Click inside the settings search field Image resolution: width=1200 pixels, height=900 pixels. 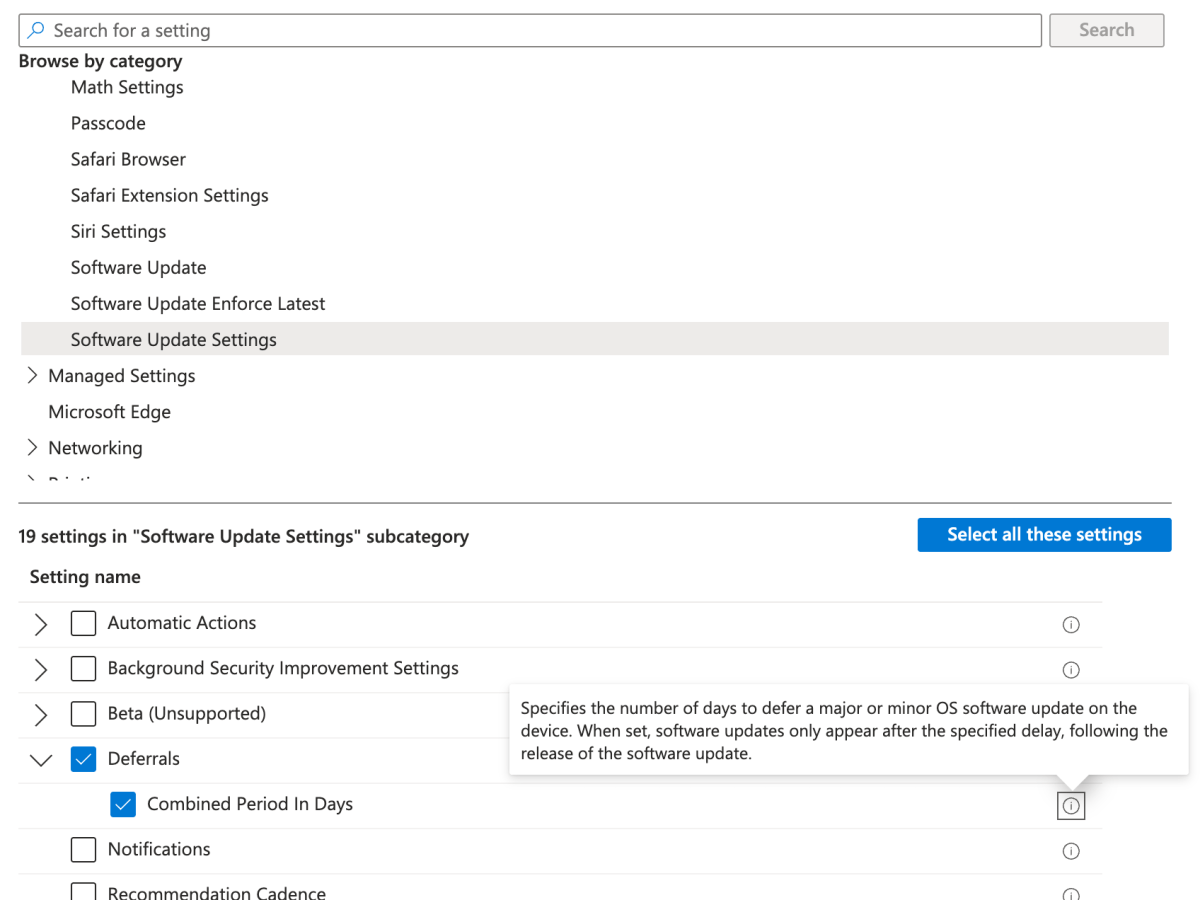[300, 30]
